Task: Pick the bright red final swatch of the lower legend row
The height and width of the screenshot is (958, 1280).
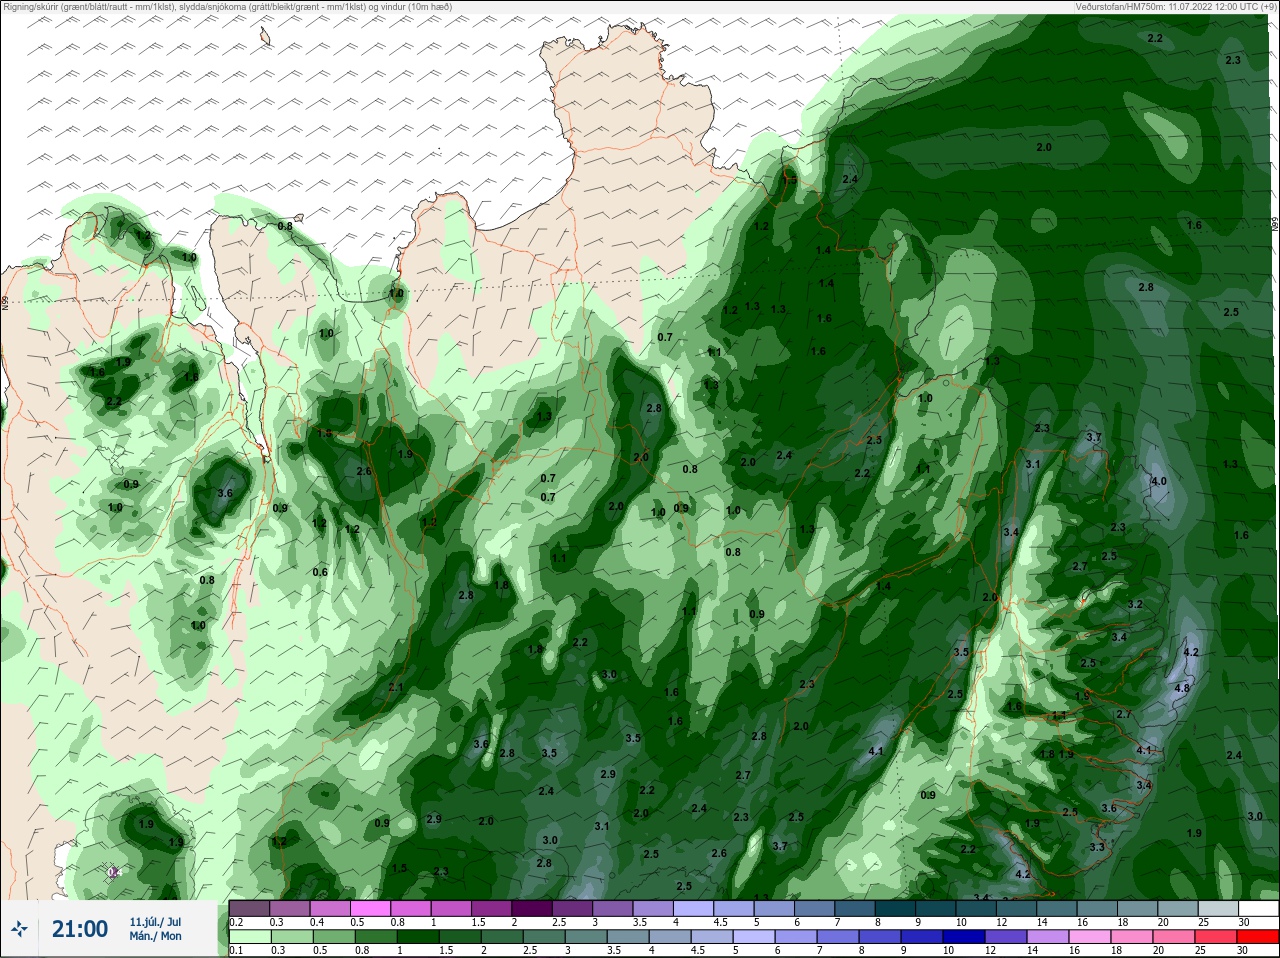Action: coord(1258,937)
